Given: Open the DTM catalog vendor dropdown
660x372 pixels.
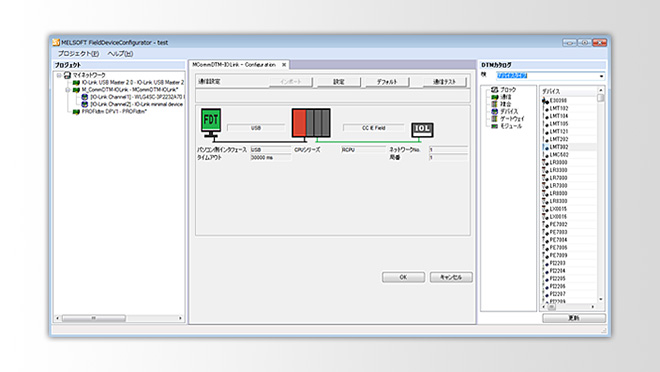Looking at the screenshot, I should [601, 76].
